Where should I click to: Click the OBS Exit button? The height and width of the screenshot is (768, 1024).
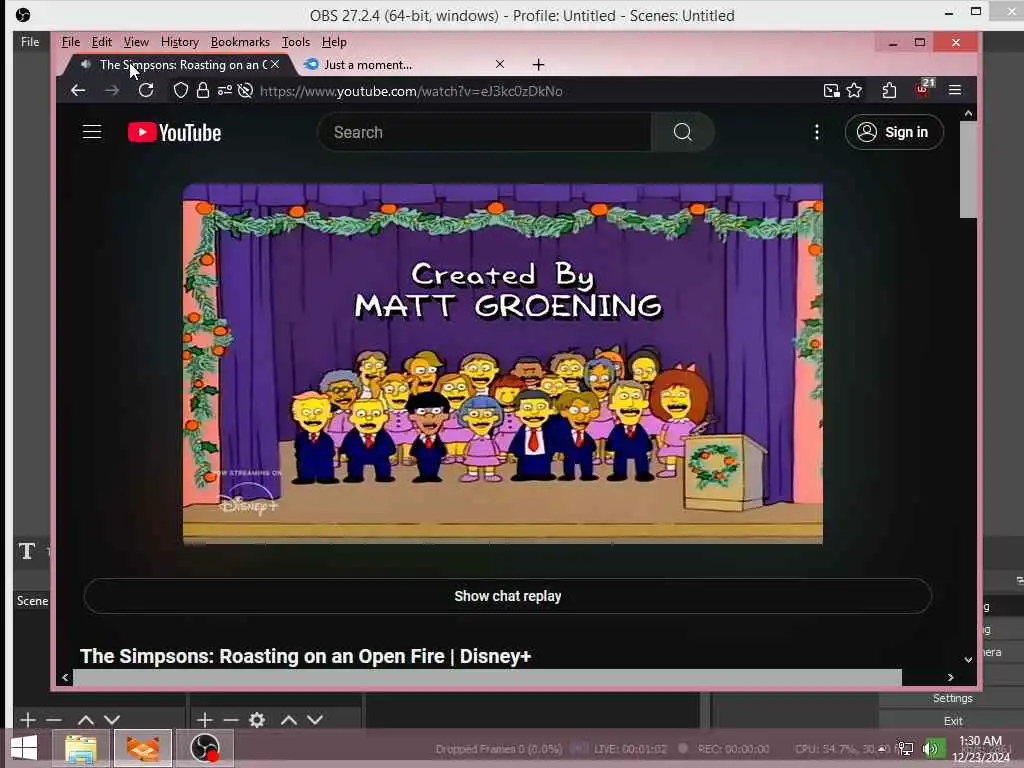[x=952, y=721]
